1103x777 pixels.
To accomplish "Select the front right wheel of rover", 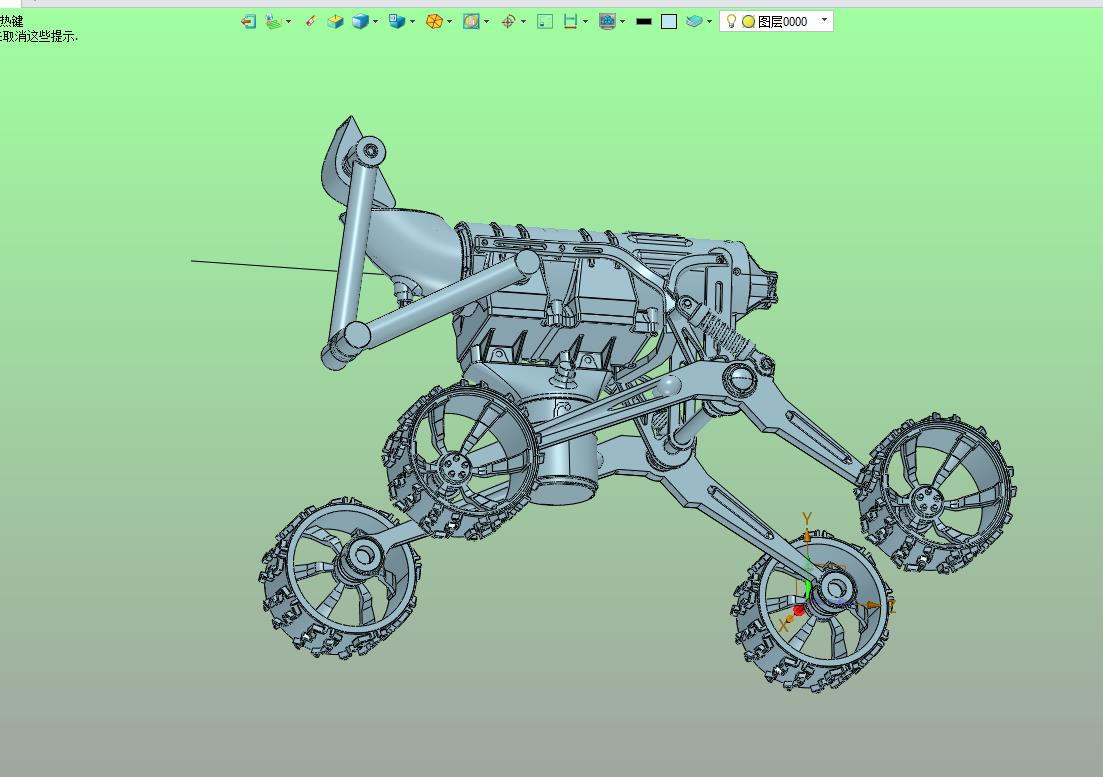I will tap(812, 613).
